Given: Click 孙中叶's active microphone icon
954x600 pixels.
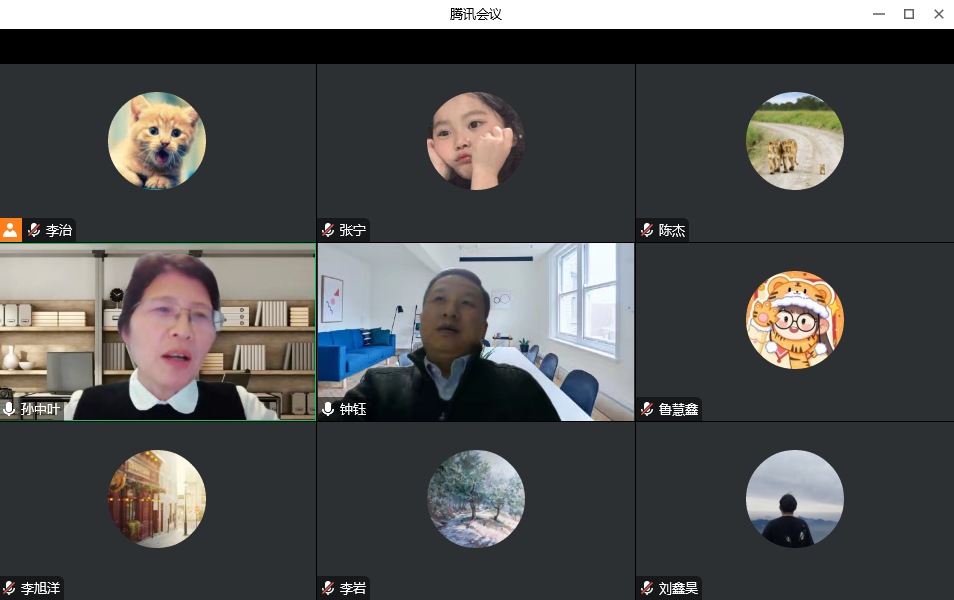Looking at the screenshot, I should 9,409.
